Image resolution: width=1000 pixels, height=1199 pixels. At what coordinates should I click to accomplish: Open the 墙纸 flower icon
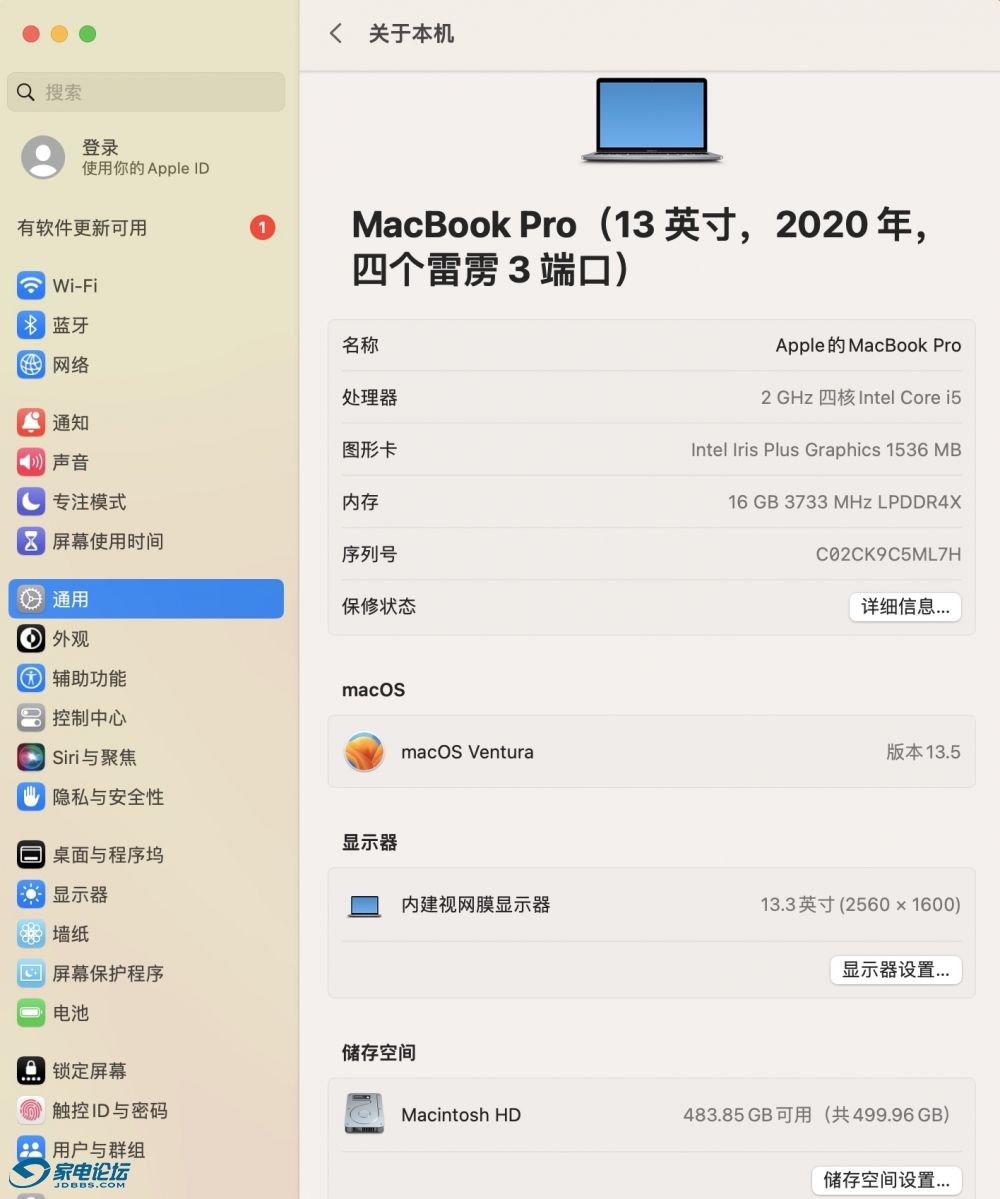point(31,934)
